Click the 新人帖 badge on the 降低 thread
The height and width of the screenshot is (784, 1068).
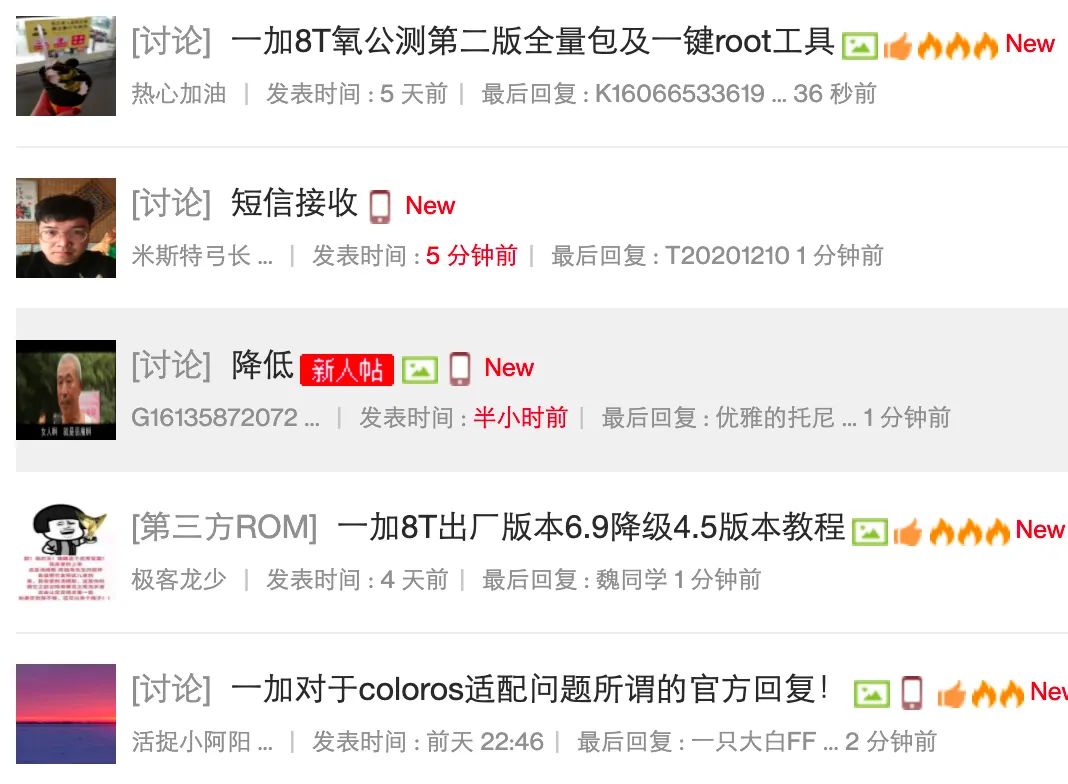[347, 370]
